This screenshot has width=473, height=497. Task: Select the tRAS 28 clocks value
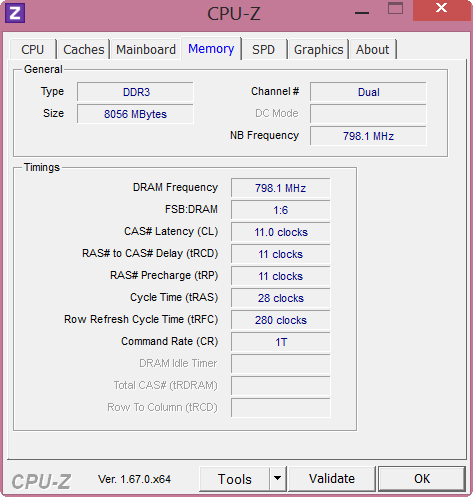[281, 298]
